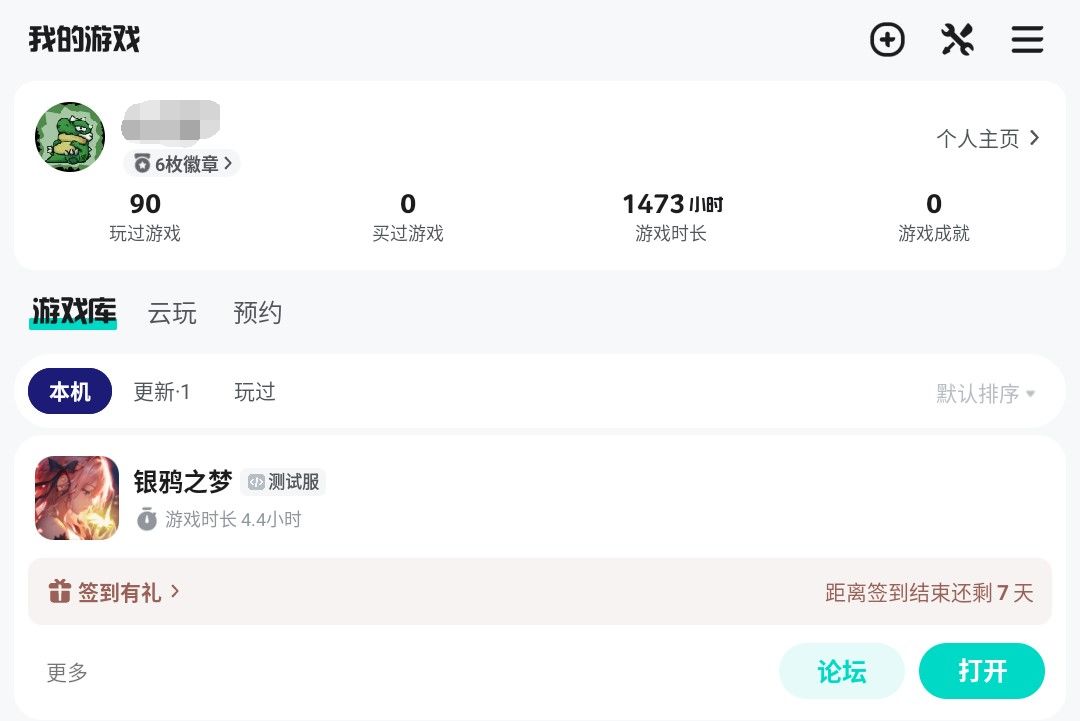Screen dimensions: 1080x721
Task: Select the 本机 filter
Action: pyautogui.click(x=70, y=392)
